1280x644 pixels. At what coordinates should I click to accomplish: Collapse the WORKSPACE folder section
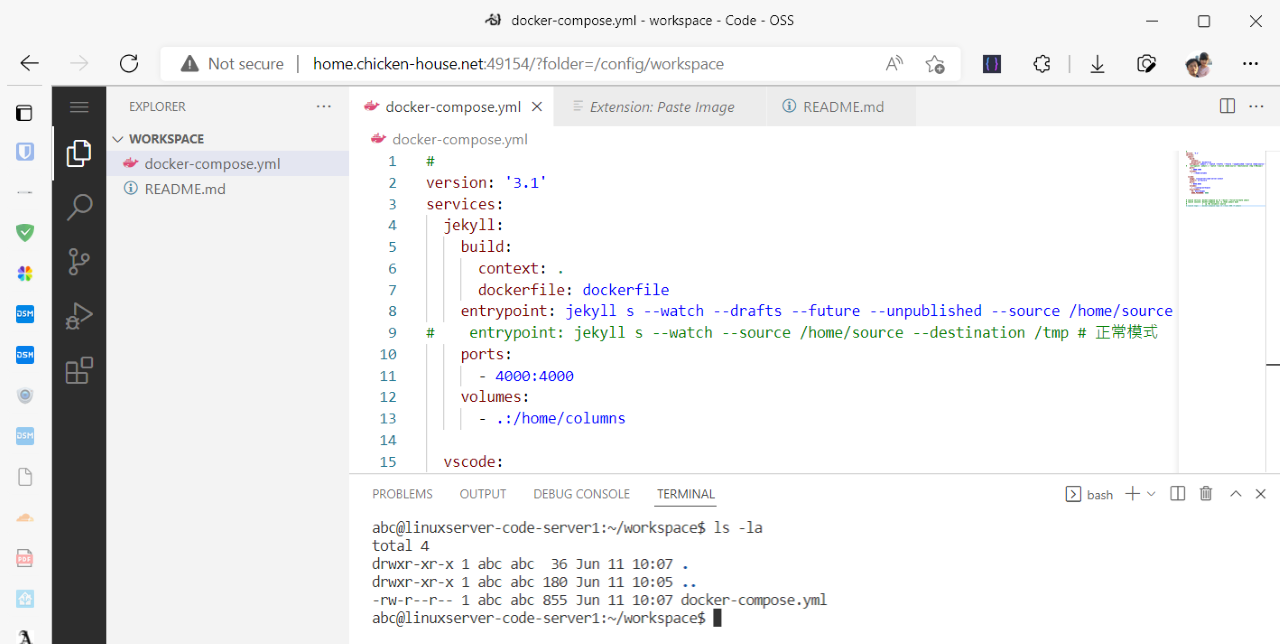point(119,139)
